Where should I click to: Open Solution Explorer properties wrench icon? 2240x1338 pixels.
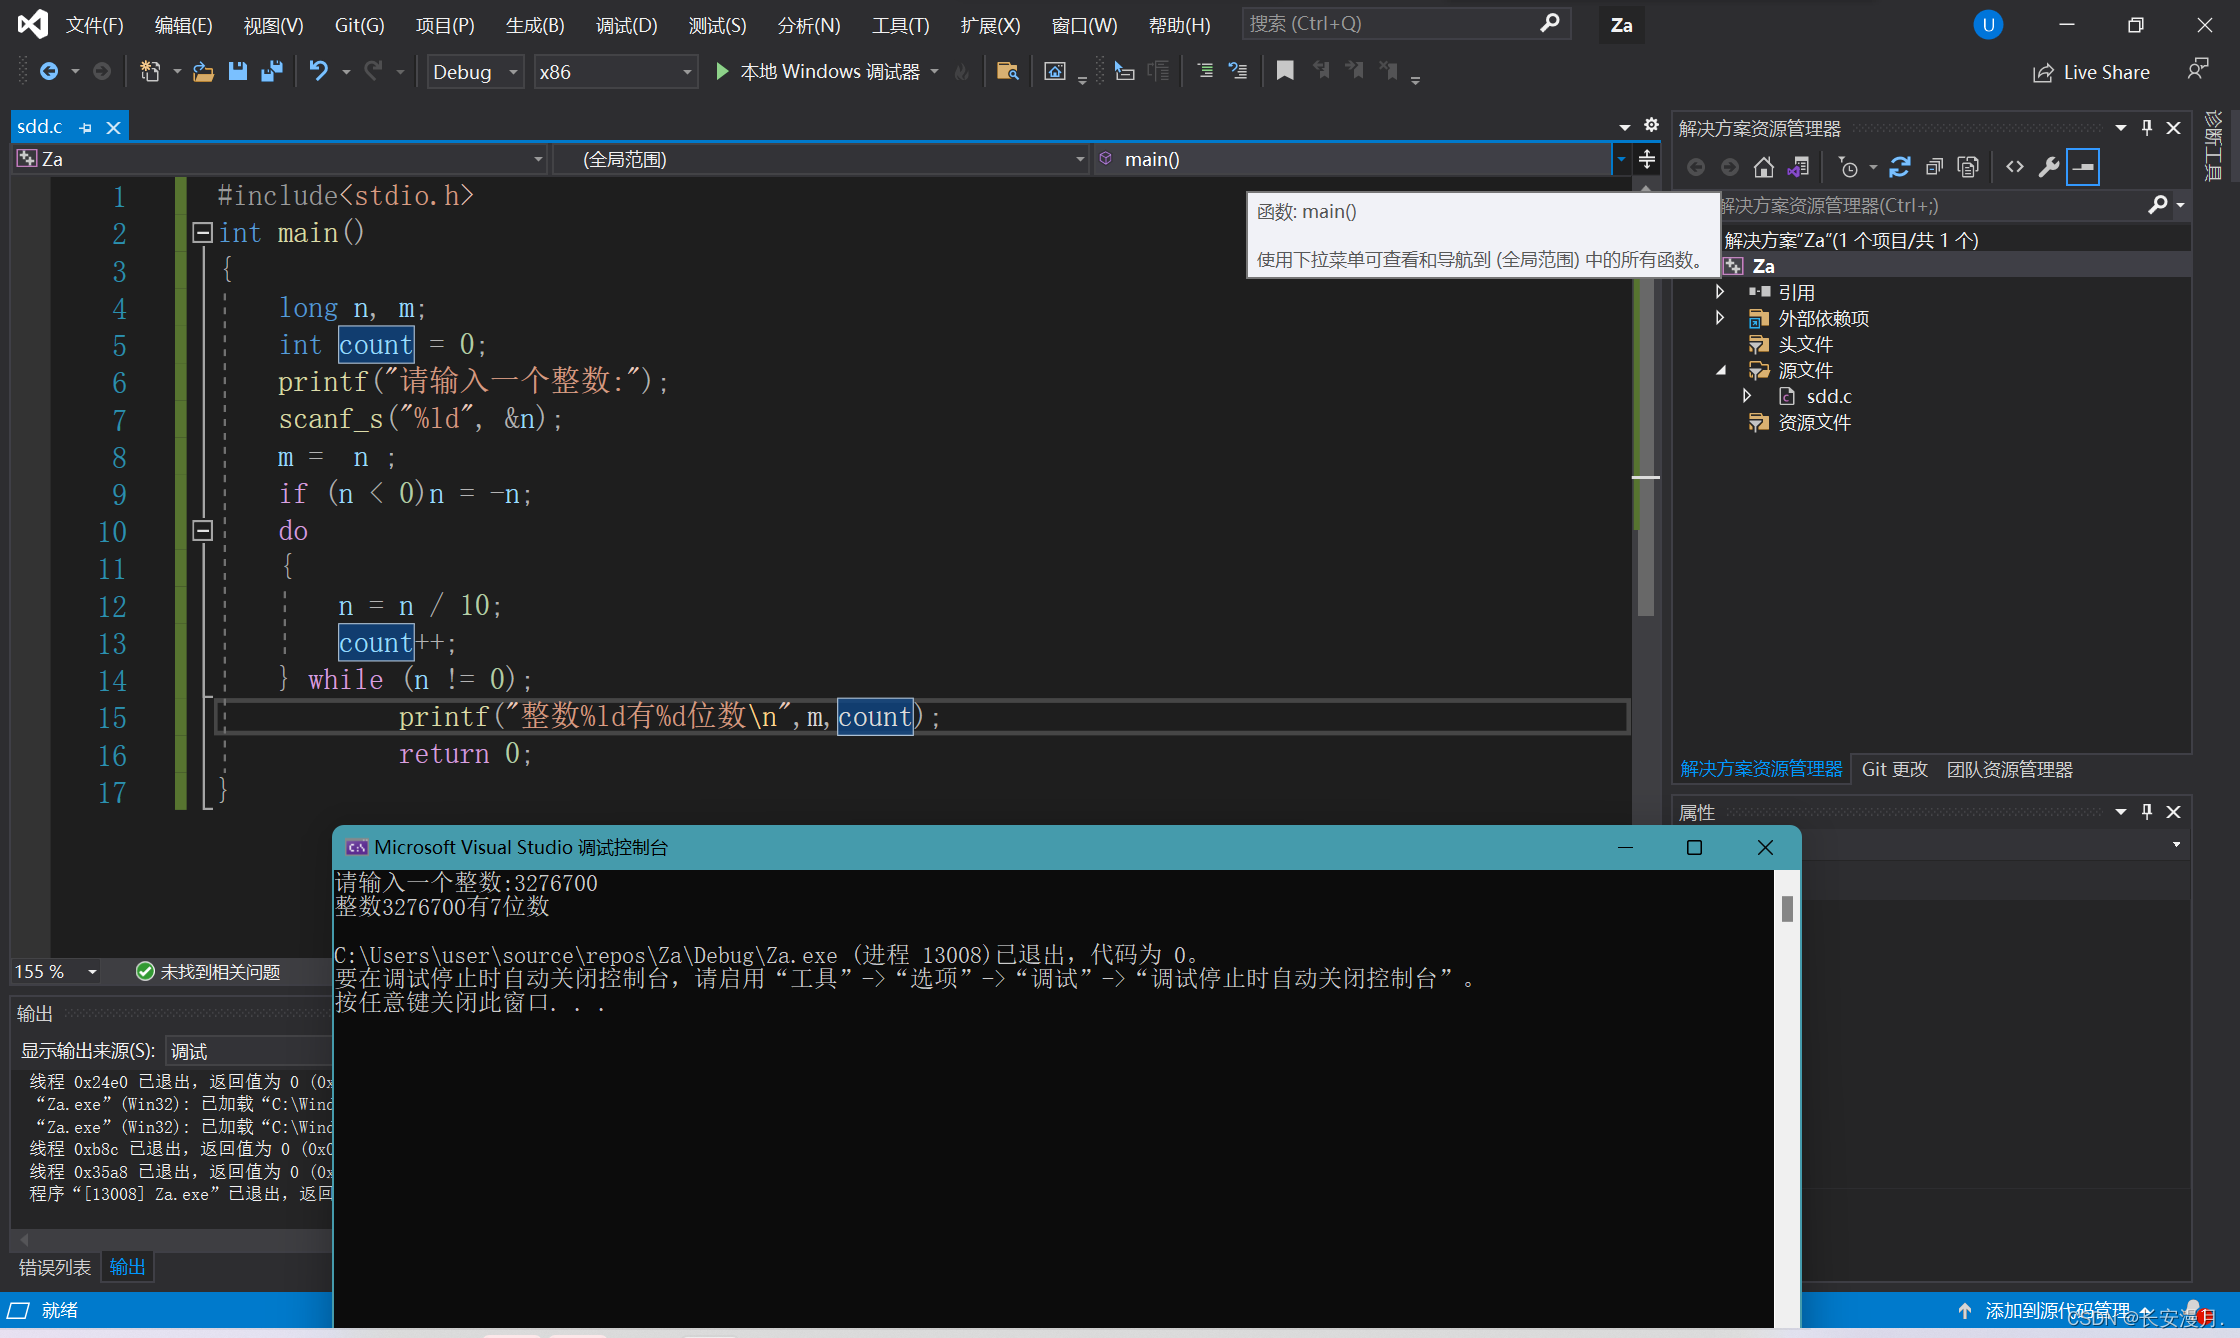pyautogui.click(x=2049, y=167)
